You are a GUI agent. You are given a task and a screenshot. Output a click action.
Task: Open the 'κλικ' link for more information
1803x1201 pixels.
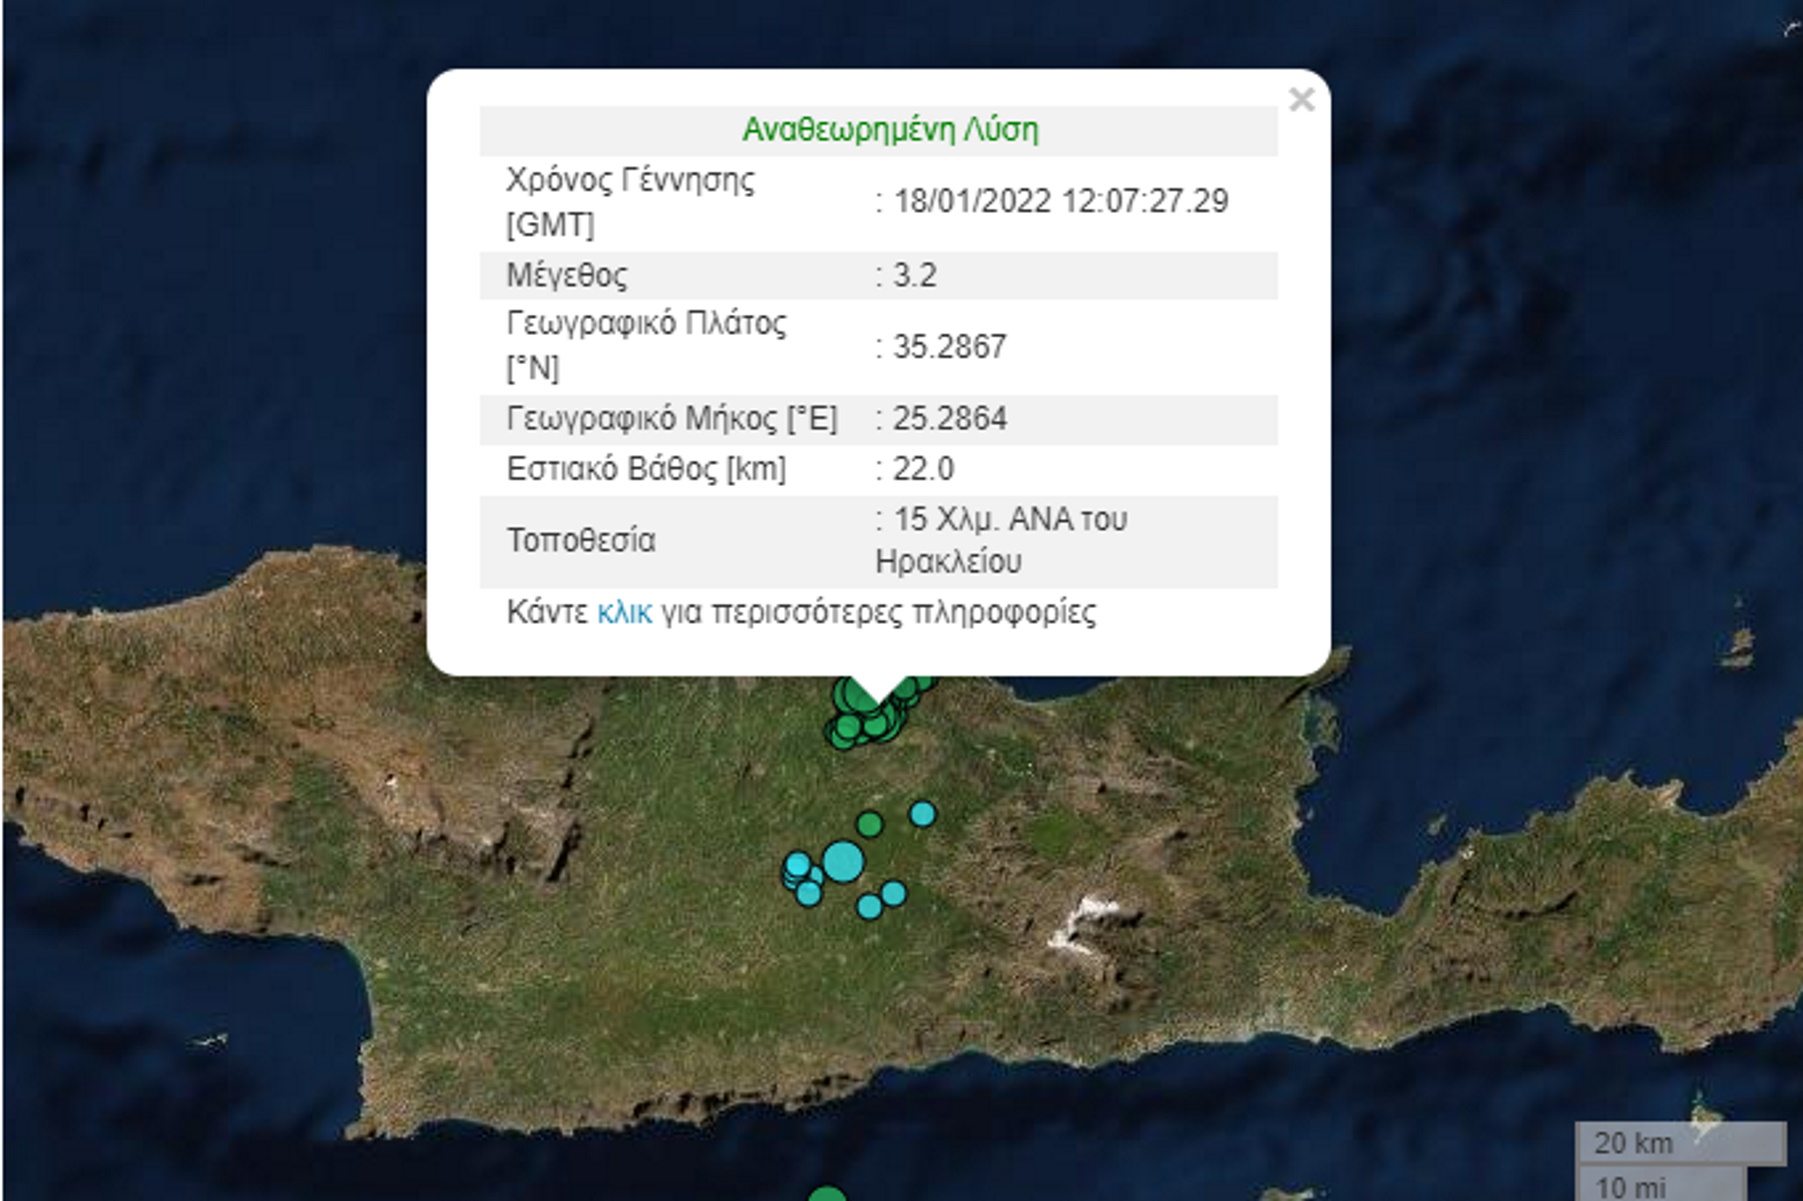(624, 612)
